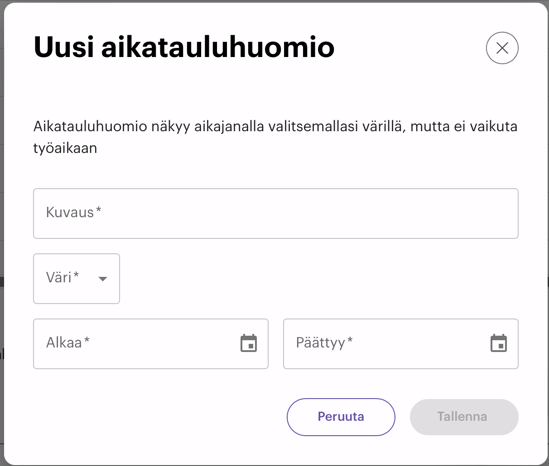
Task: Focus the Päättyy end date field
Action: click(x=401, y=343)
